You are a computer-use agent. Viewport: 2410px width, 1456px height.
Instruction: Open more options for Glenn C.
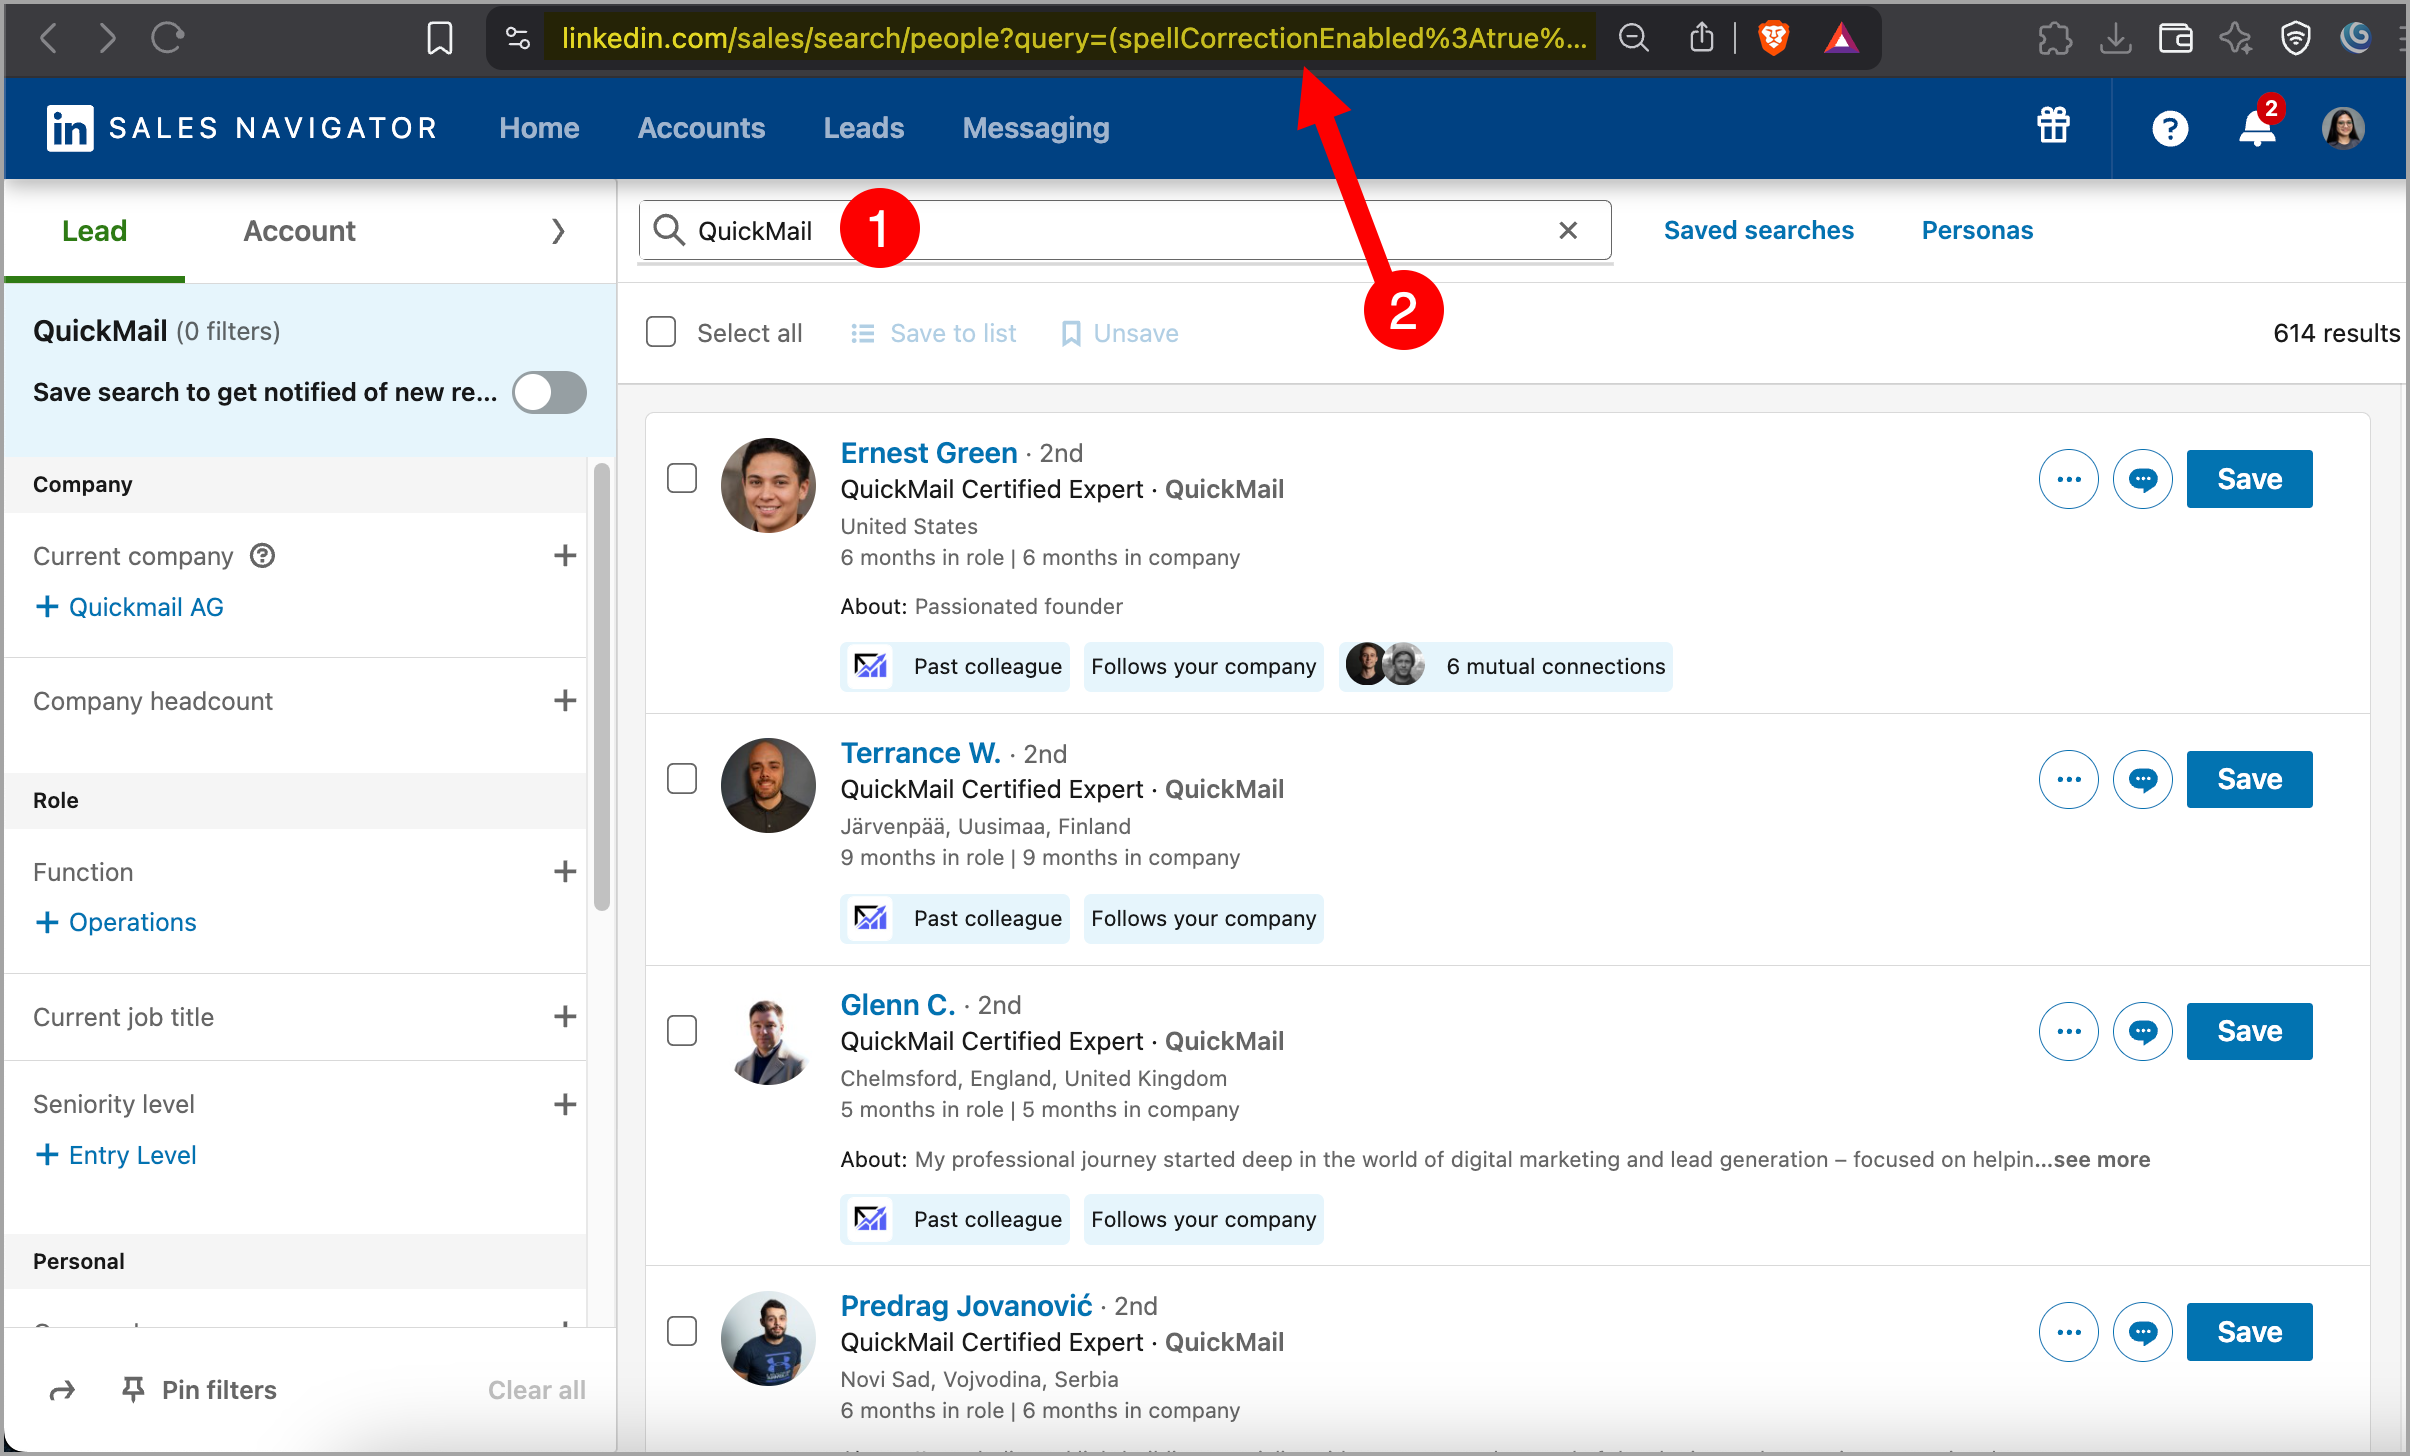pyautogui.click(x=2068, y=1031)
